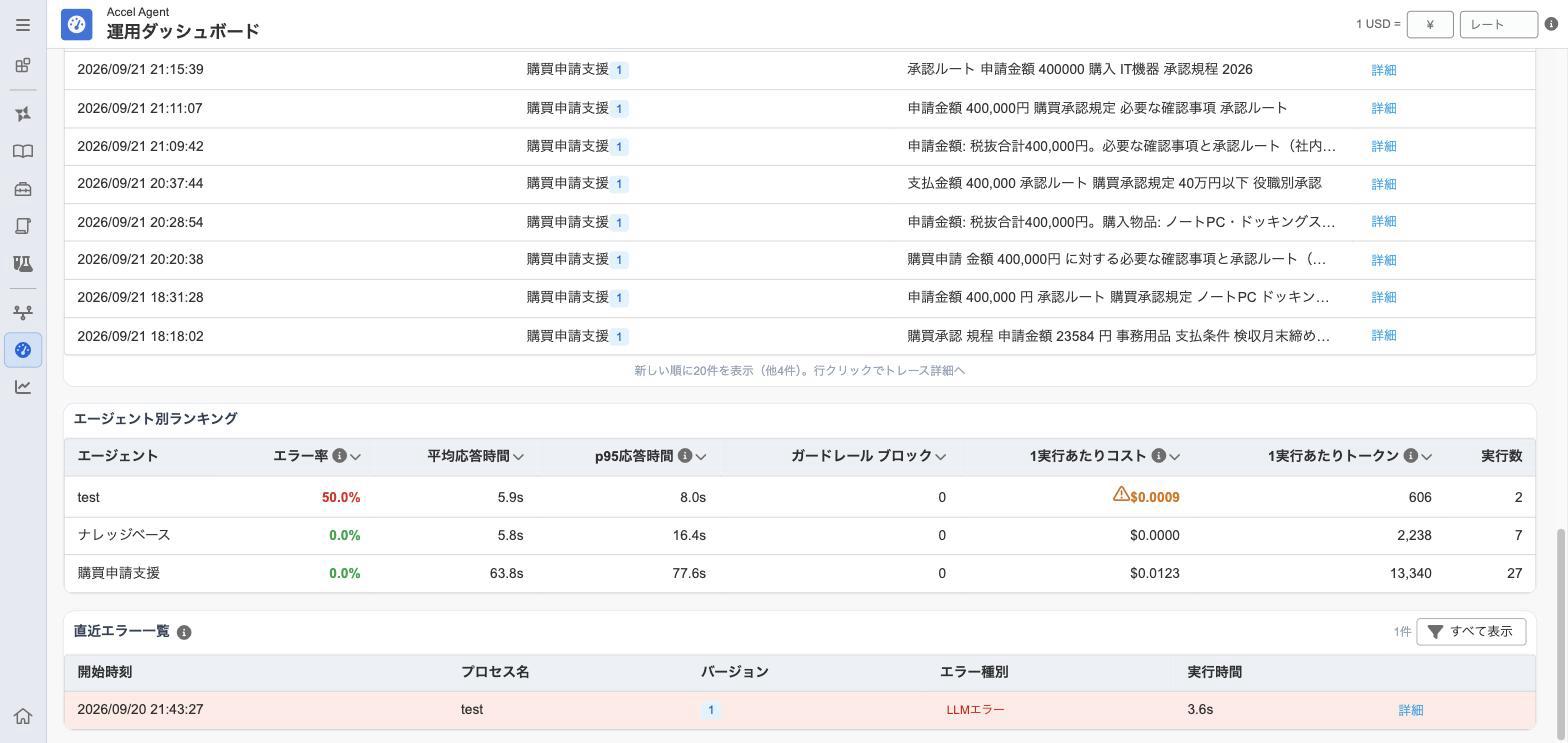Open the line chart analytics sidebar icon
1568x743 pixels.
[x=23, y=387]
